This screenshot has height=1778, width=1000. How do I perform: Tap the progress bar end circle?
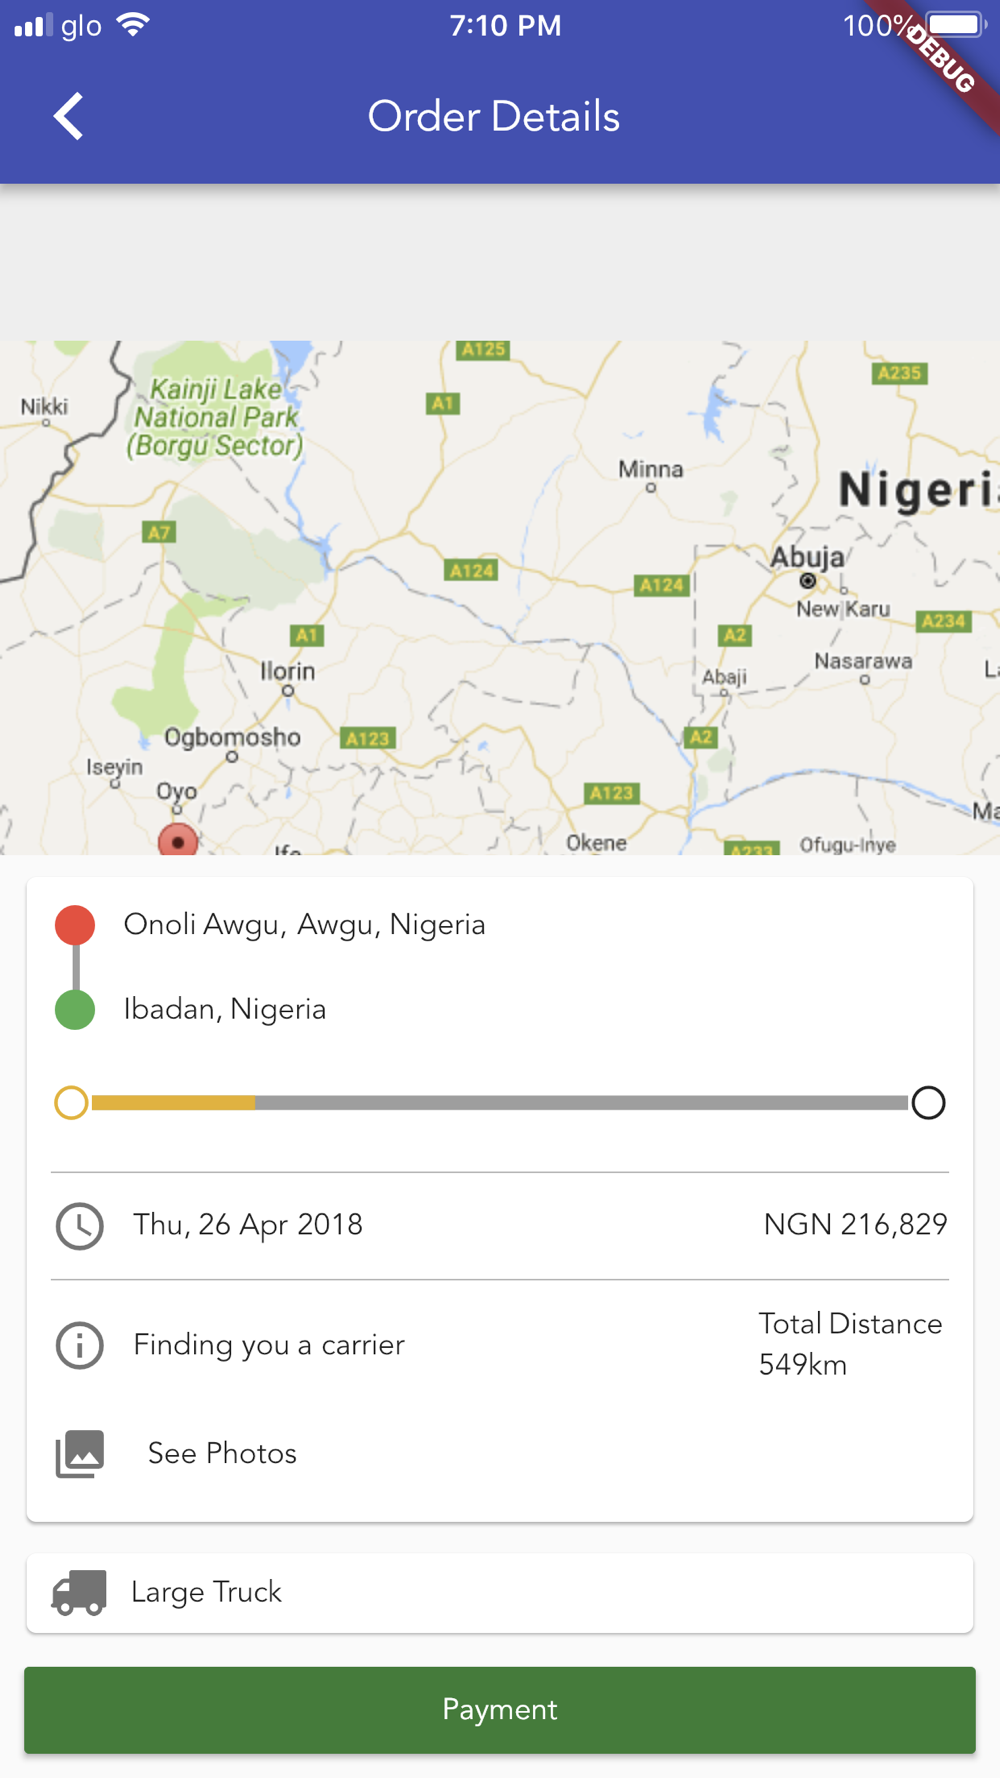pos(928,1103)
